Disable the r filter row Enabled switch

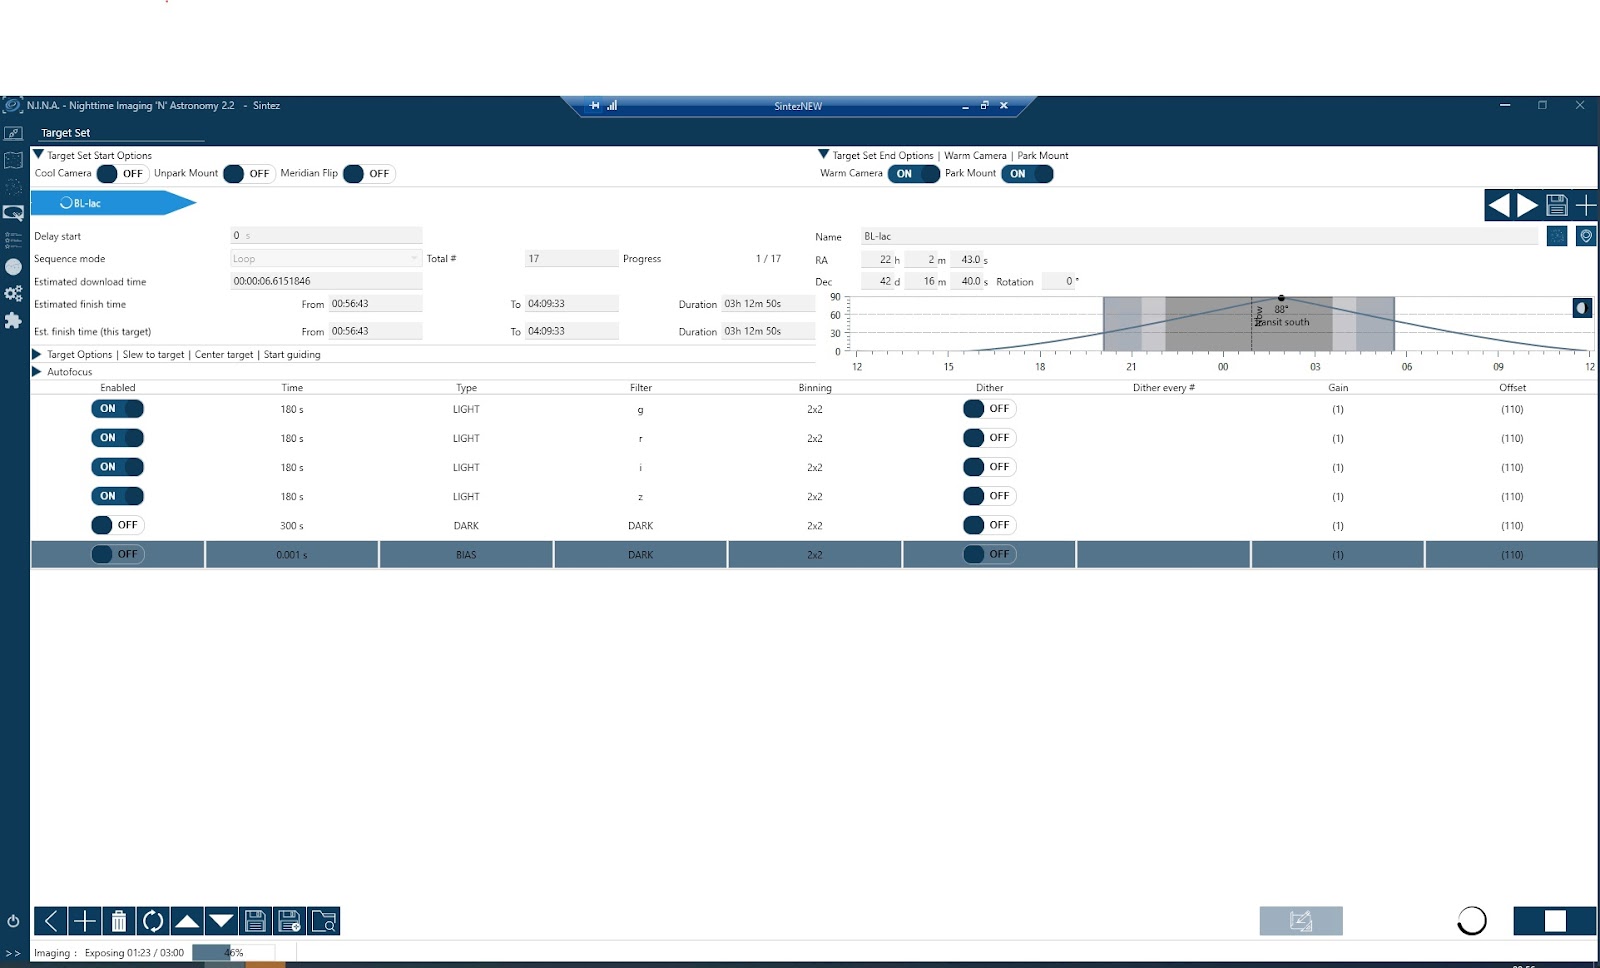pos(117,438)
